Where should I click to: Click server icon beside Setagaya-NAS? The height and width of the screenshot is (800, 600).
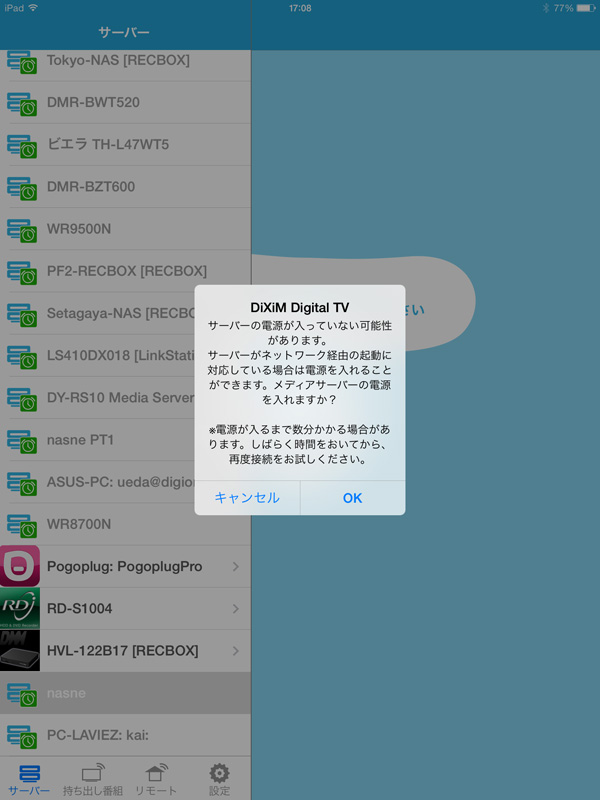(22, 315)
